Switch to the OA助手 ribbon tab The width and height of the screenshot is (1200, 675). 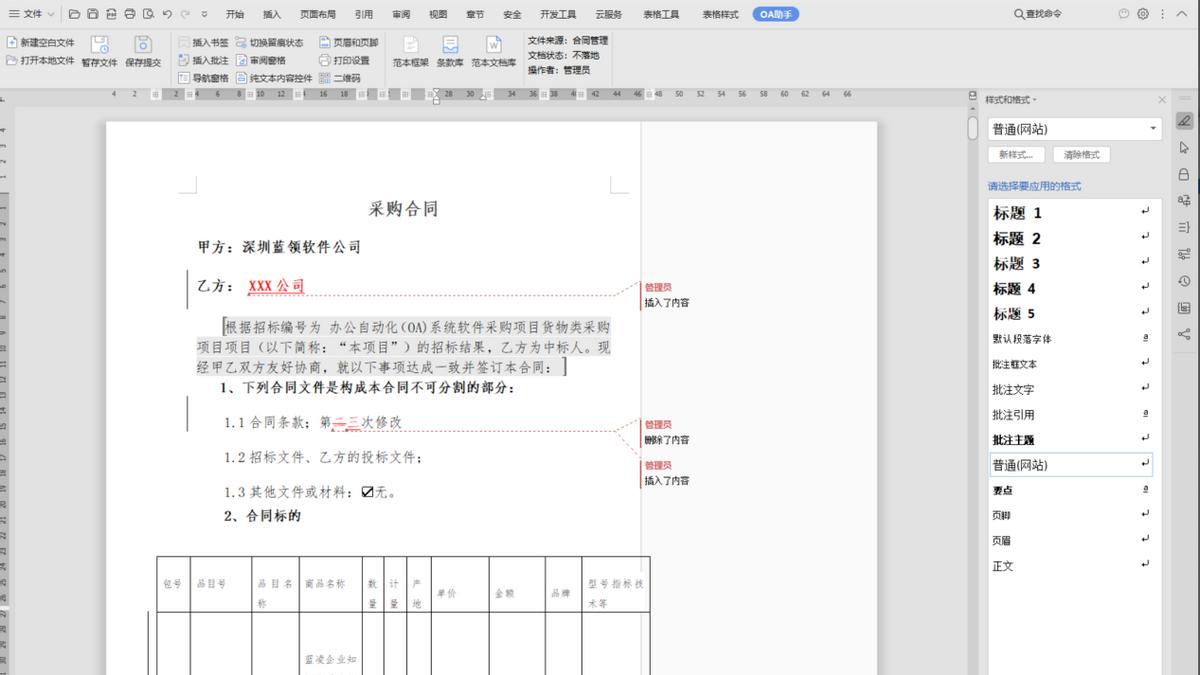coord(776,13)
